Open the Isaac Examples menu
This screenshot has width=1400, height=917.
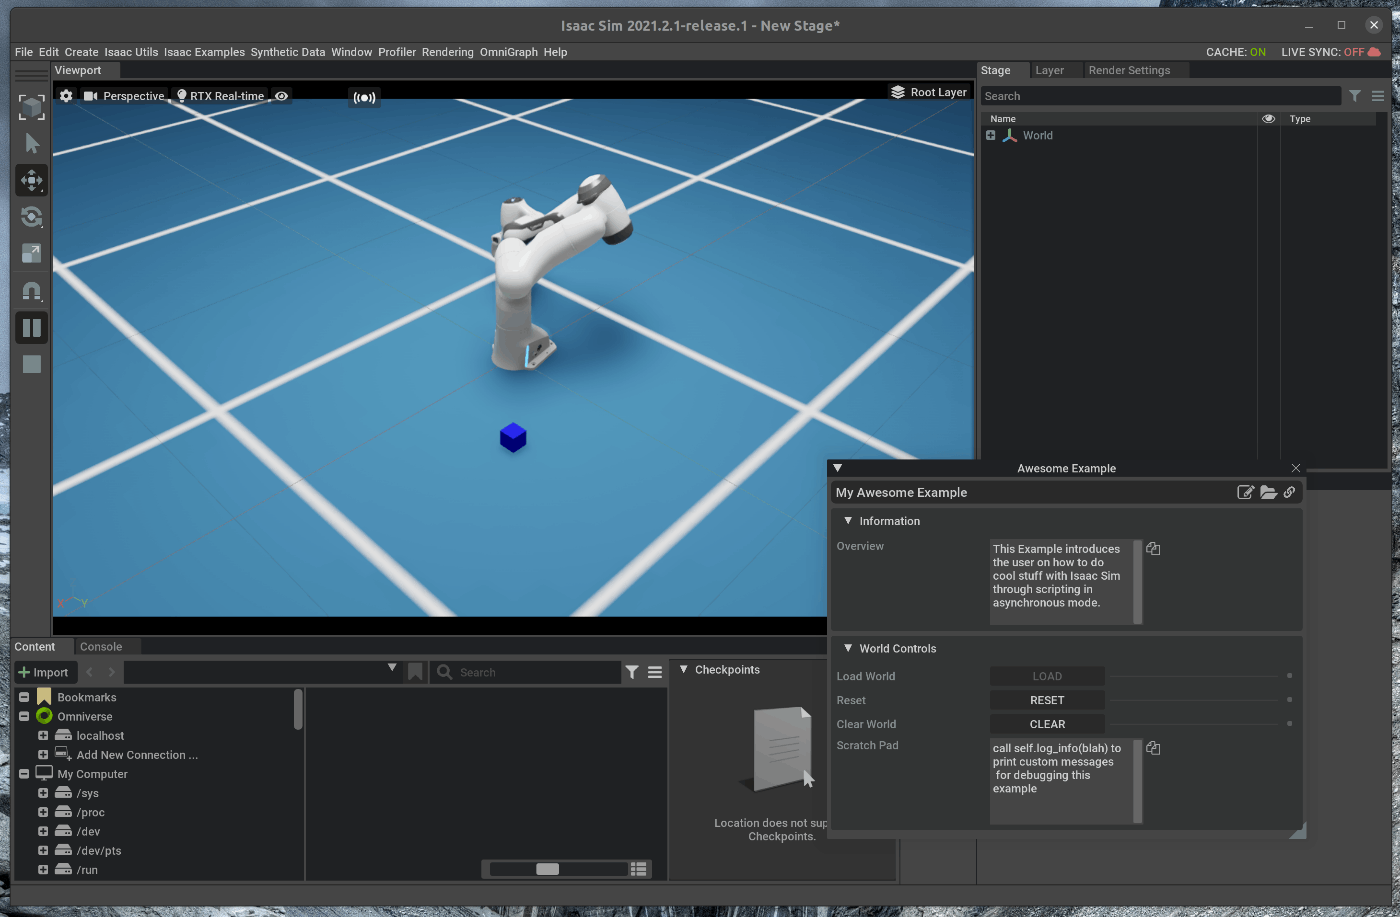point(204,52)
